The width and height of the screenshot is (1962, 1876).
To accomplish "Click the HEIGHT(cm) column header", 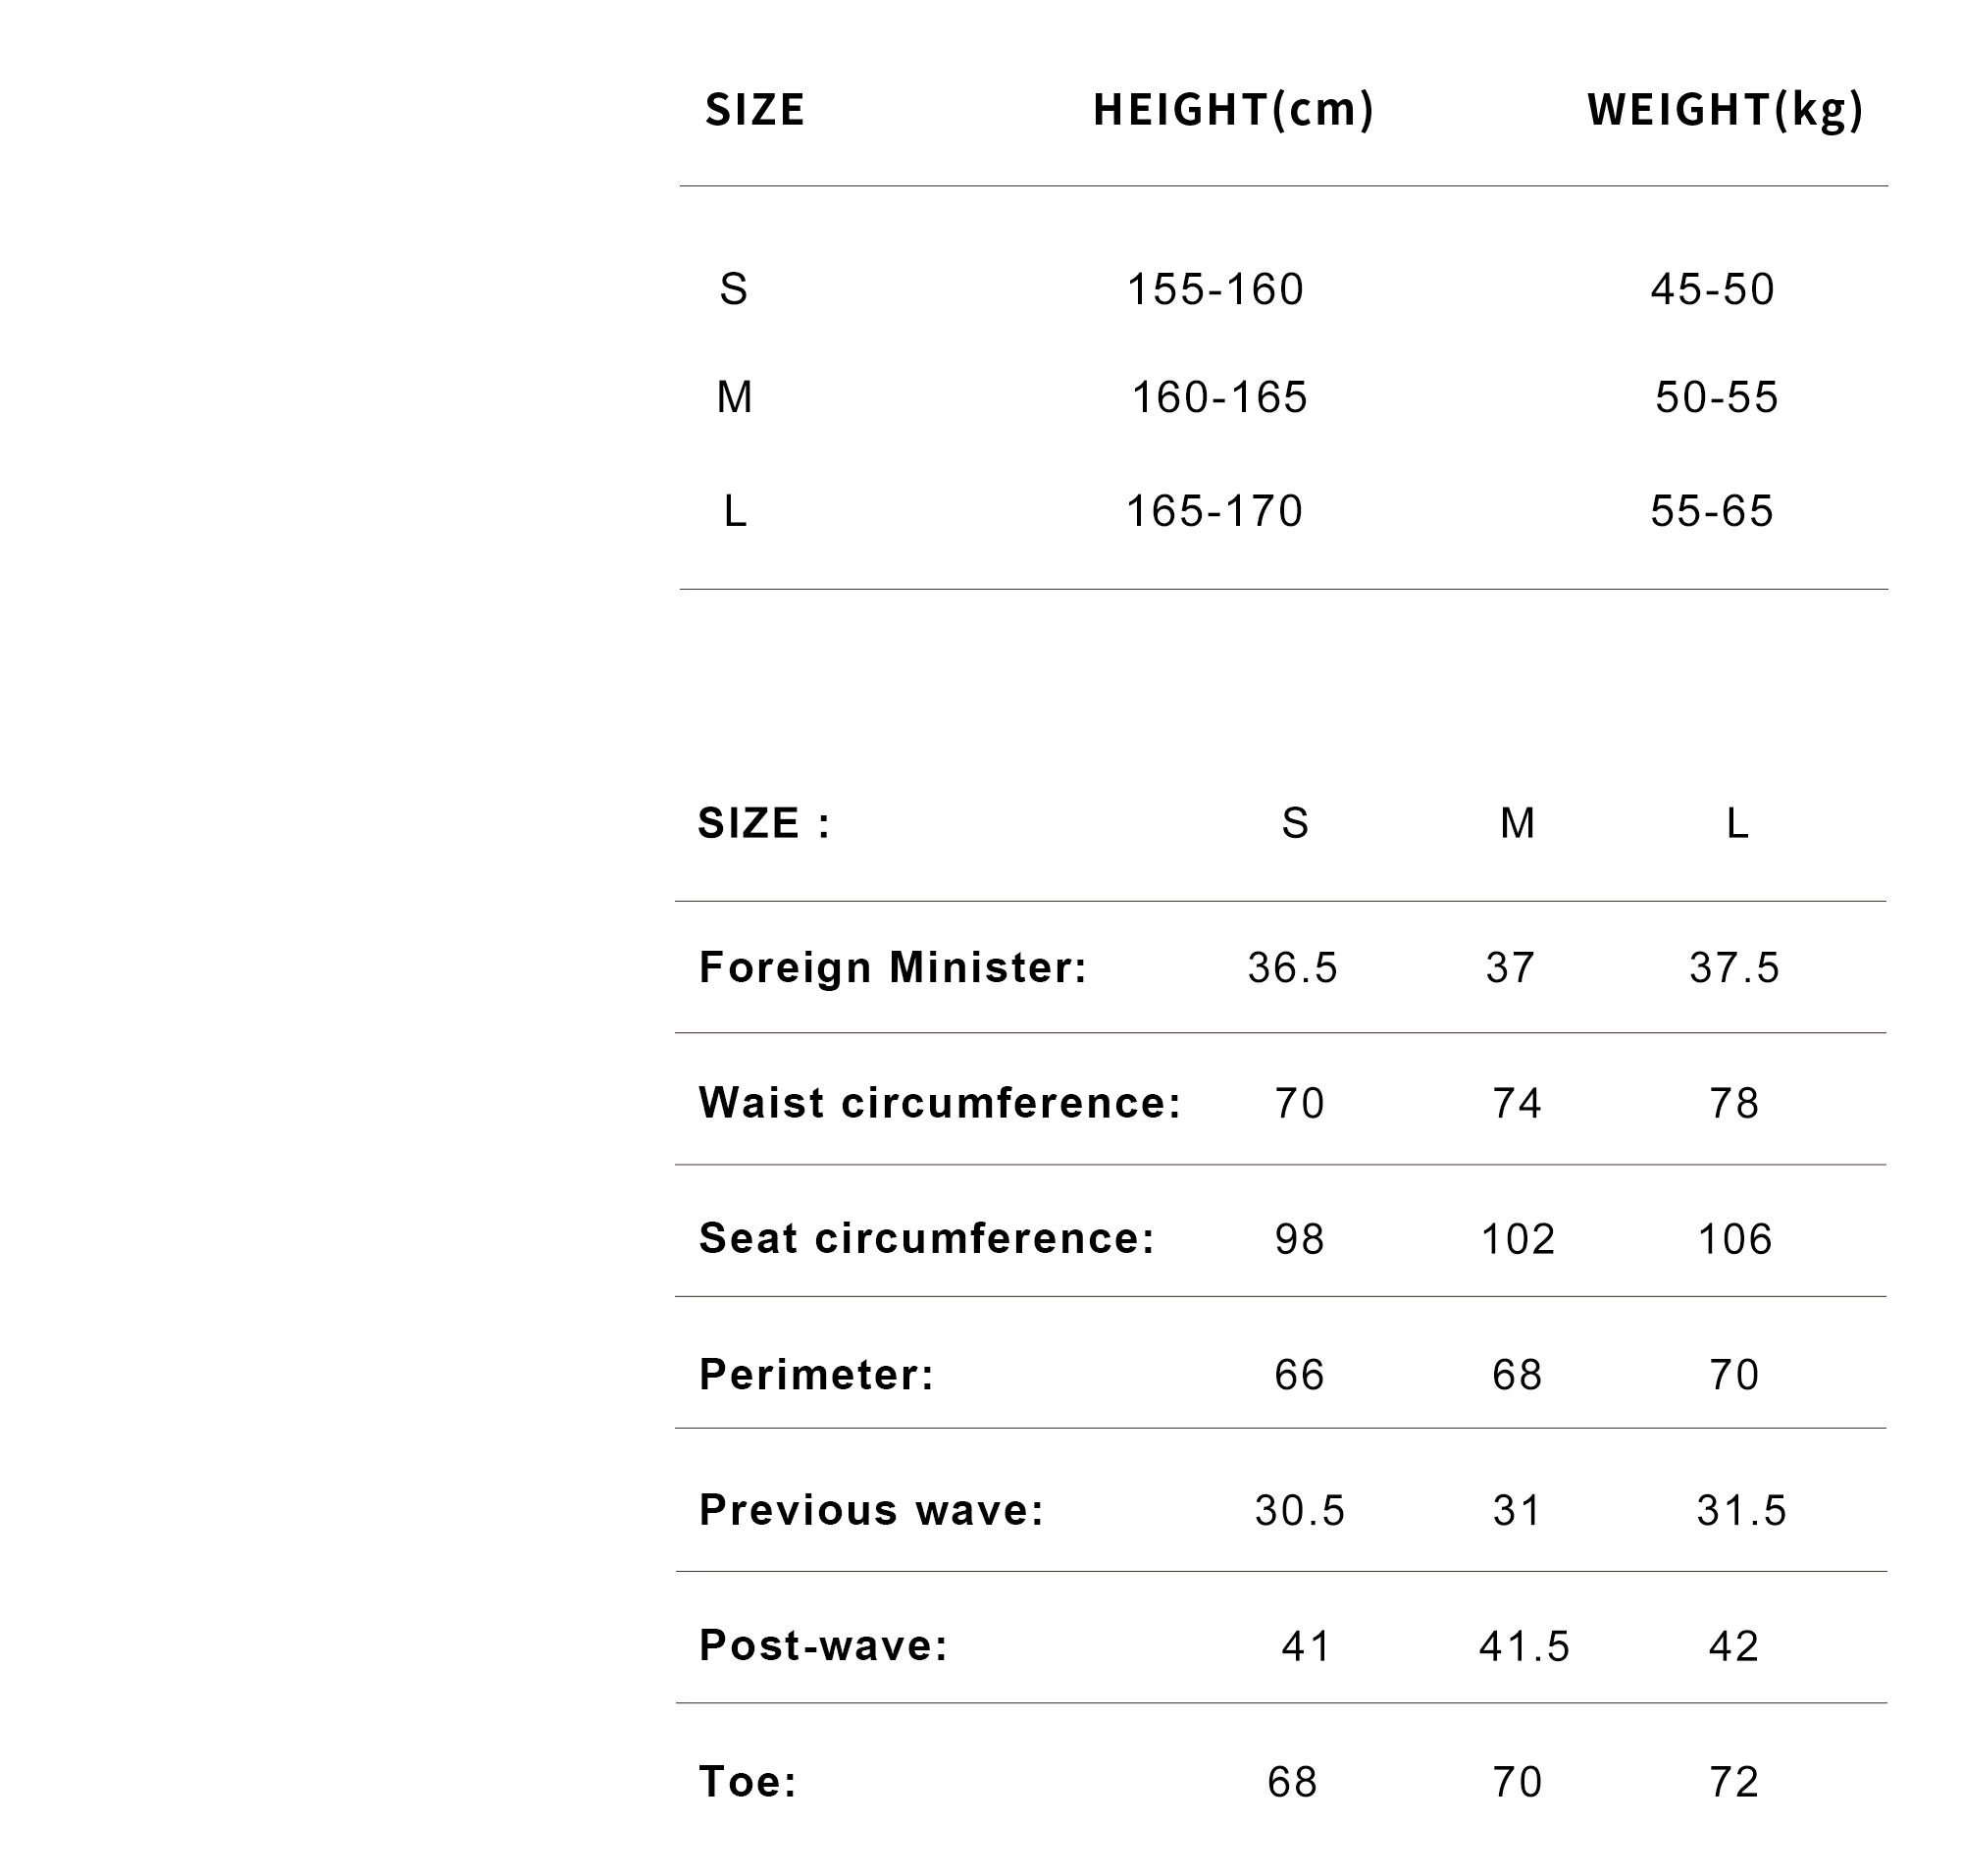I will 1233,109.
